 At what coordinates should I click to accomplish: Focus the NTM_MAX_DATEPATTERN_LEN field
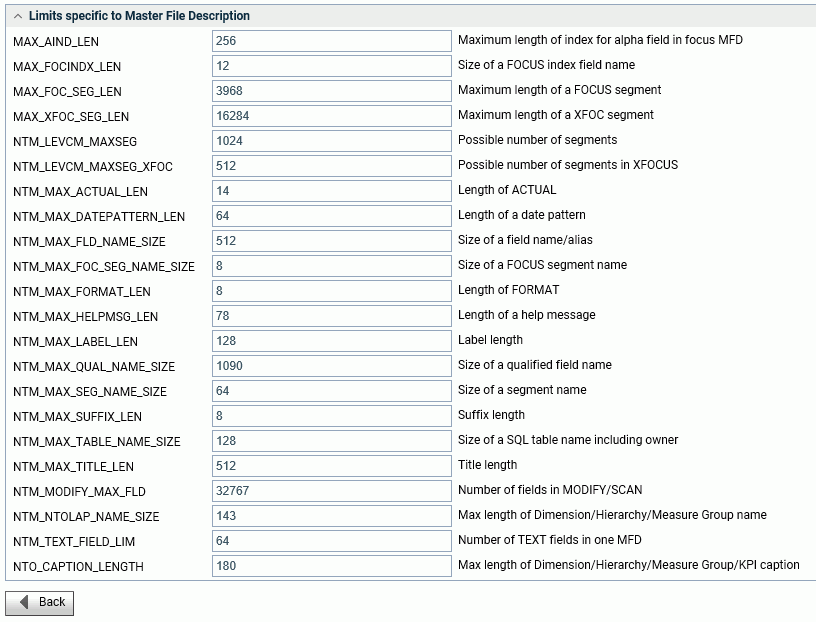332,216
